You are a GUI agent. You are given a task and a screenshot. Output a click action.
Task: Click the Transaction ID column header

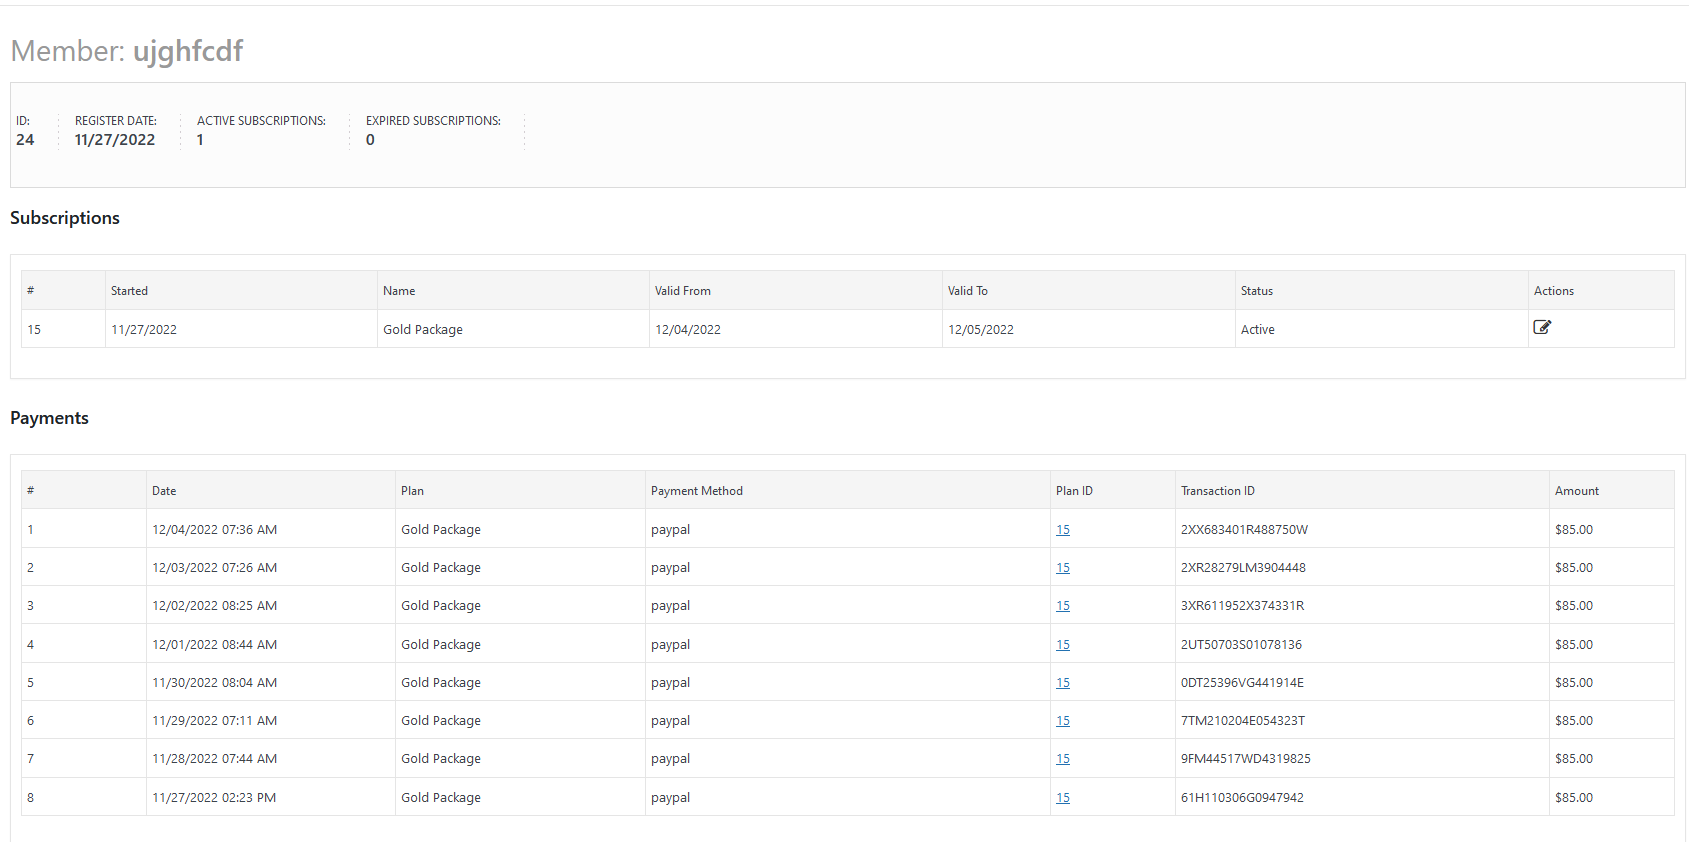tap(1218, 491)
